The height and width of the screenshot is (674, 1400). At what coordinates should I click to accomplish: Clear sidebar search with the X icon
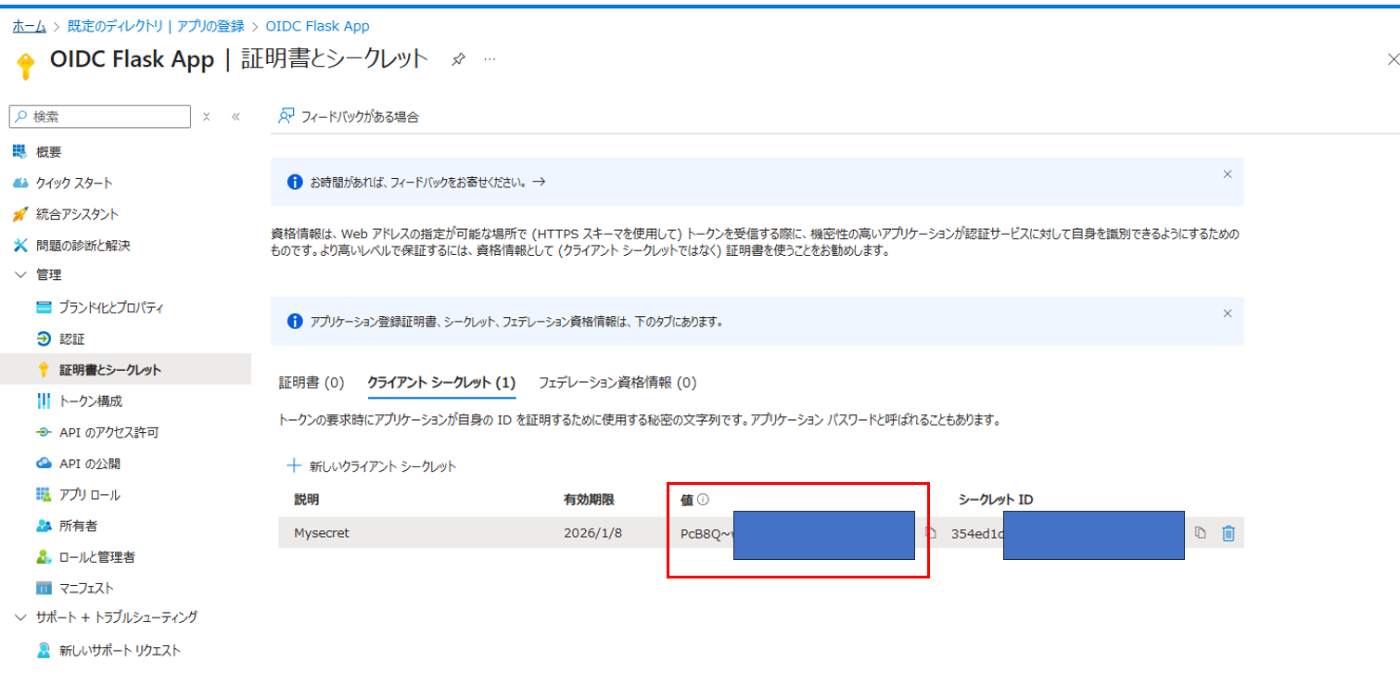(206, 116)
